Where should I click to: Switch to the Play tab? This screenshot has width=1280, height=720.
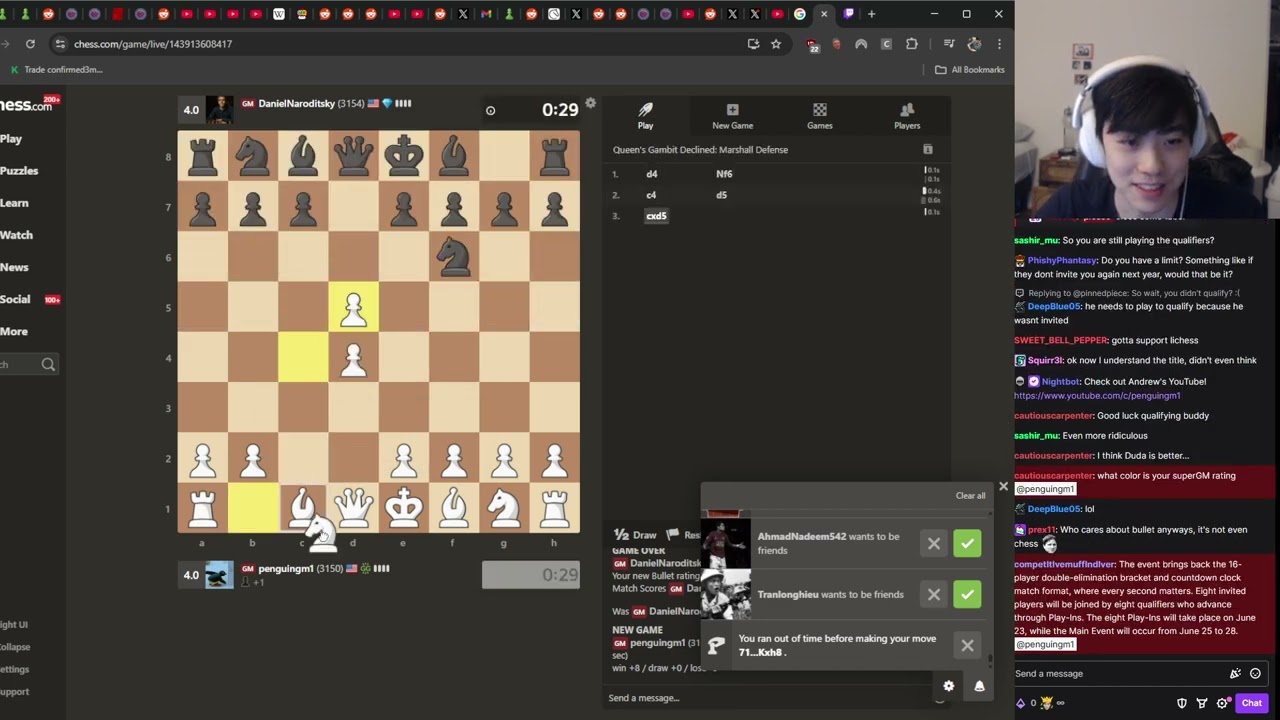(646, 116)
